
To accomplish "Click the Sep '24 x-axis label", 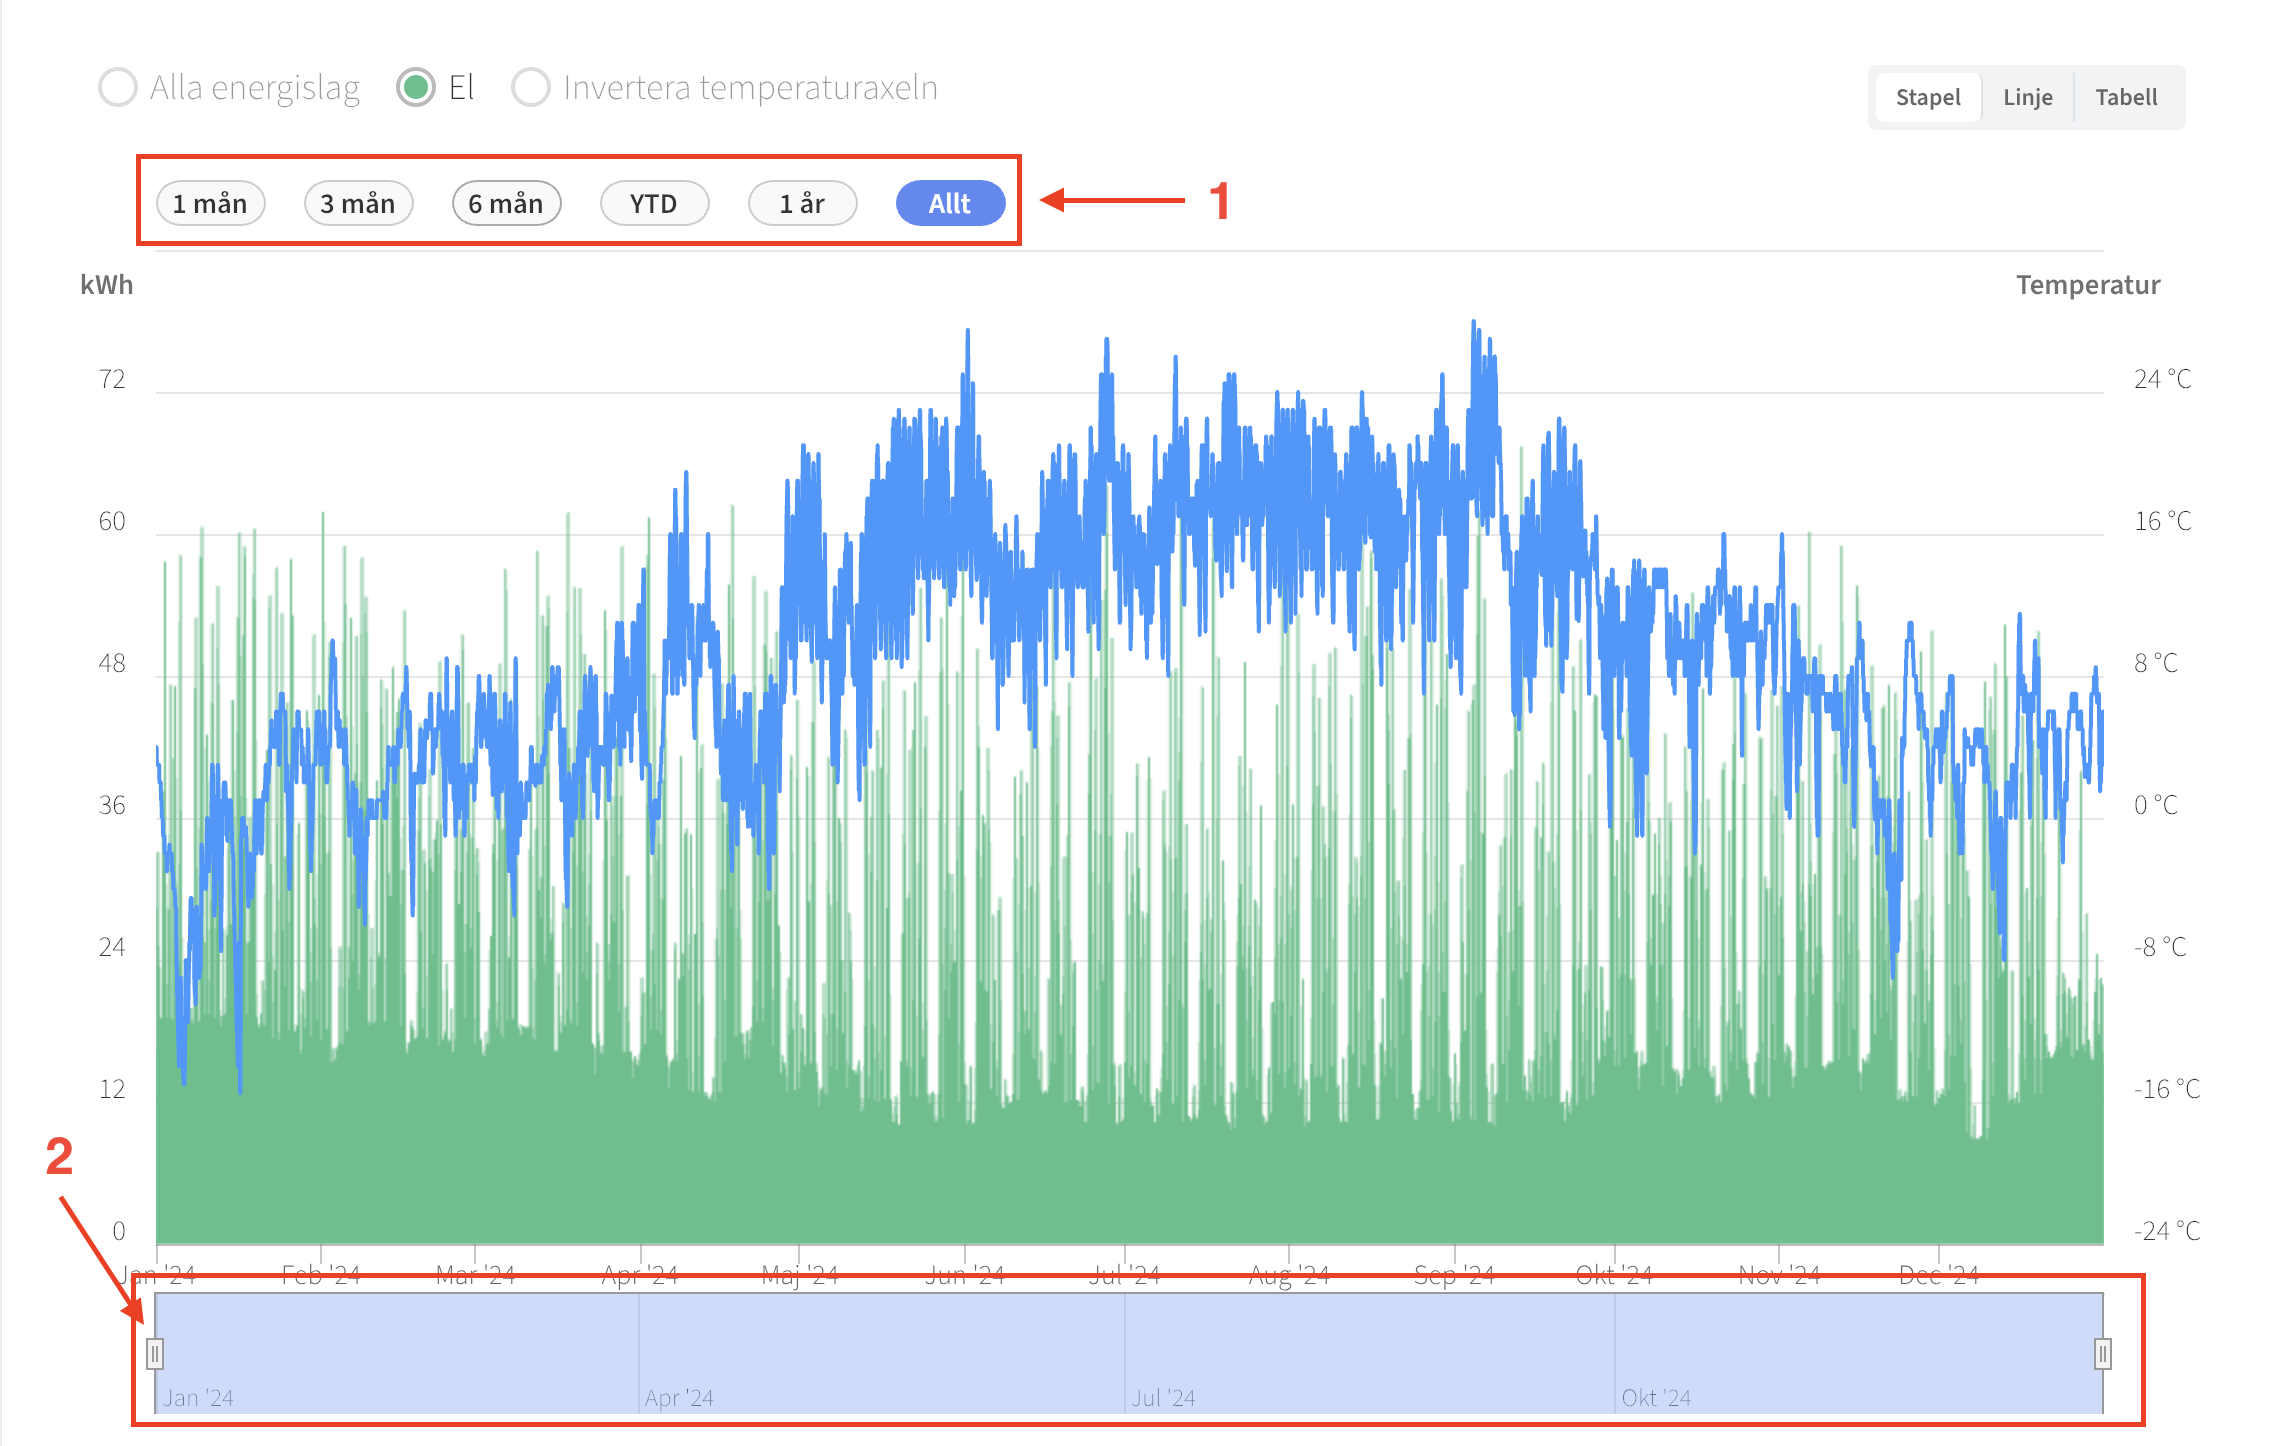I will coord(1454,1275).
